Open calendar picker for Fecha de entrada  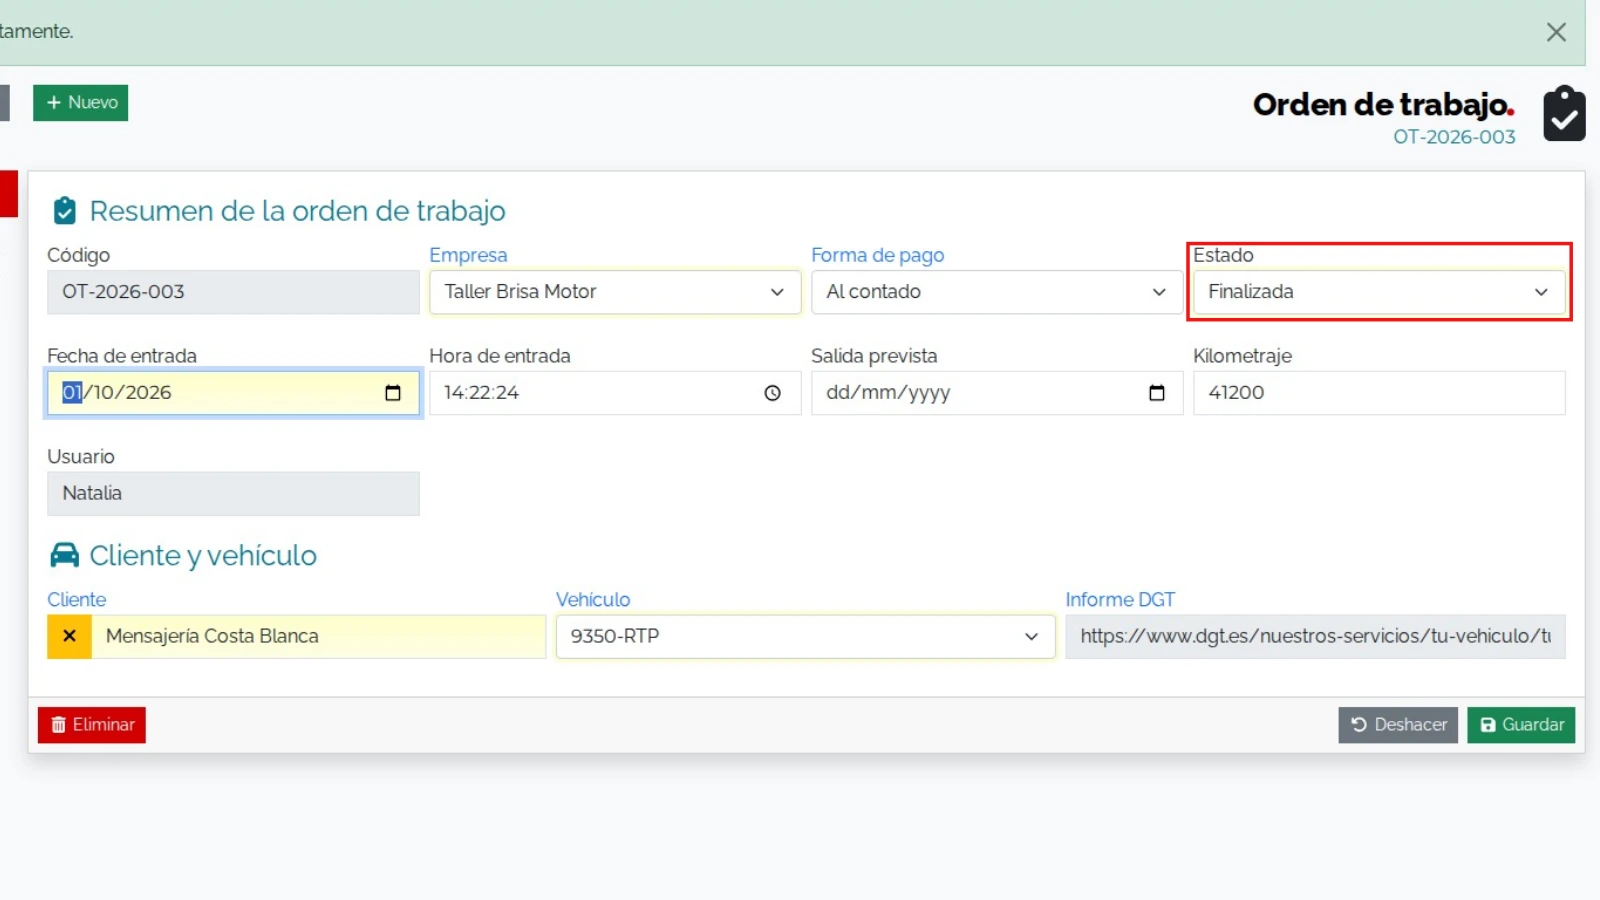[x=393, y=393]
